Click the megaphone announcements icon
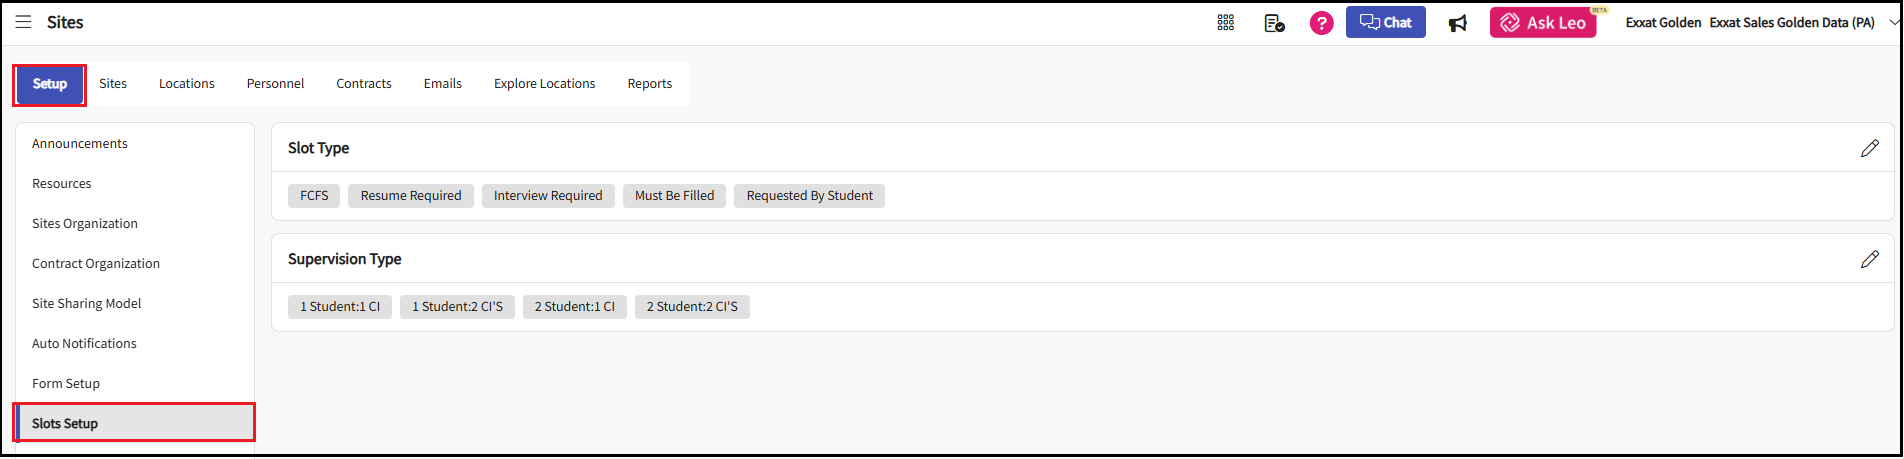Viewport: 1904px width, 459px height. click(1458, 22)
